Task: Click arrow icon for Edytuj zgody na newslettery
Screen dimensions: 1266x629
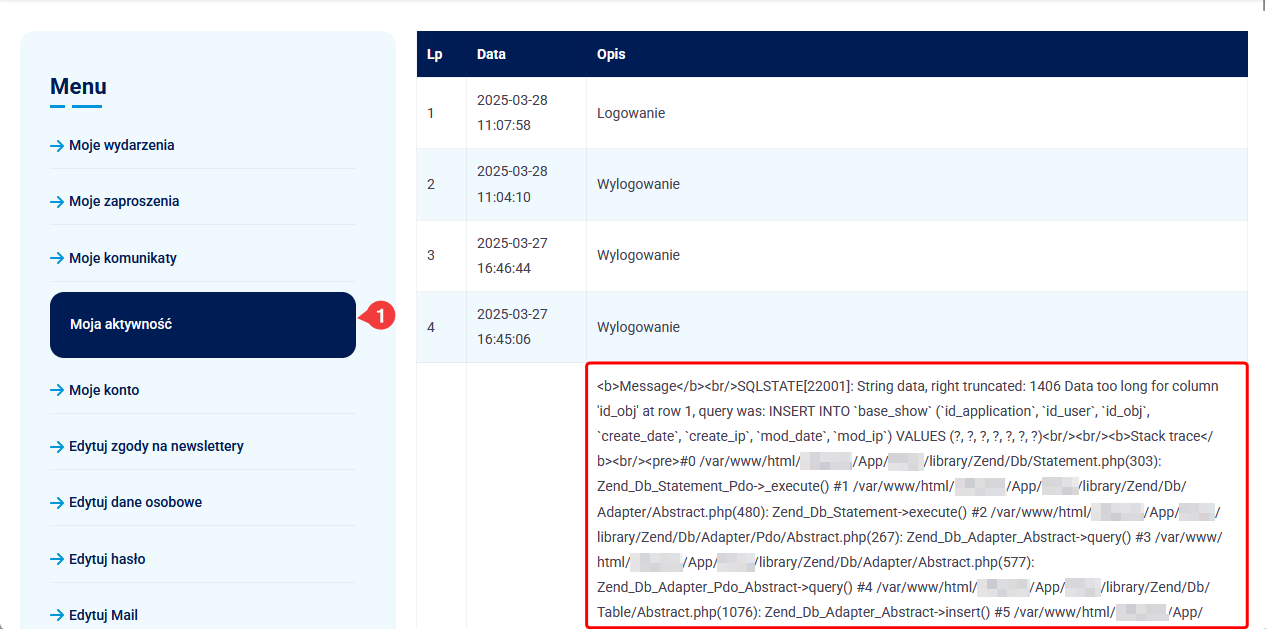Action: 57,447
